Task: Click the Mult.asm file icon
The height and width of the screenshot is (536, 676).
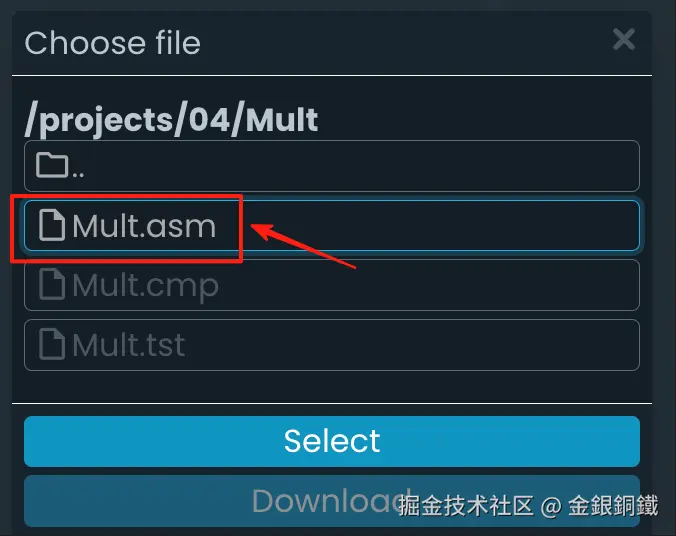Action: (x=52, y=225)
